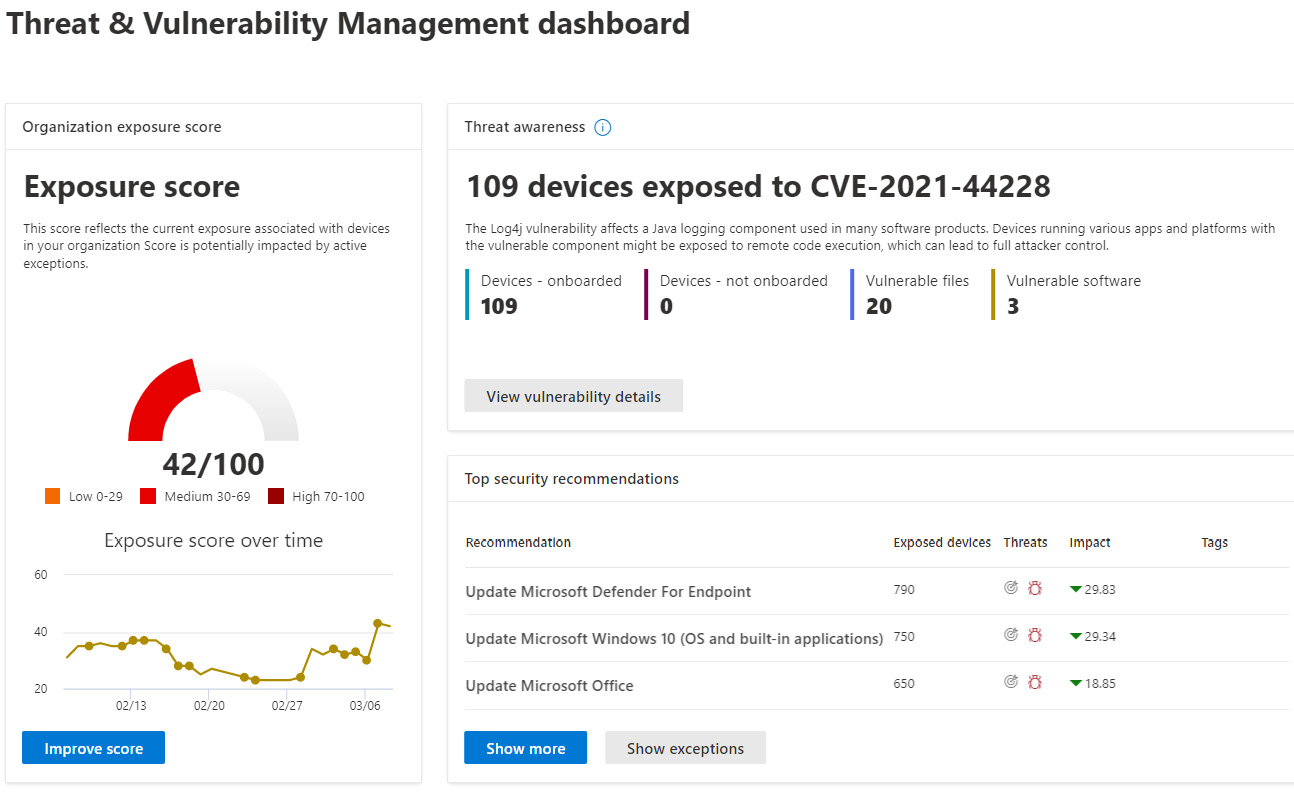This screenshot has height=794, width=1294.
Task: Open View vulnerability details
Action: (574, 396)
